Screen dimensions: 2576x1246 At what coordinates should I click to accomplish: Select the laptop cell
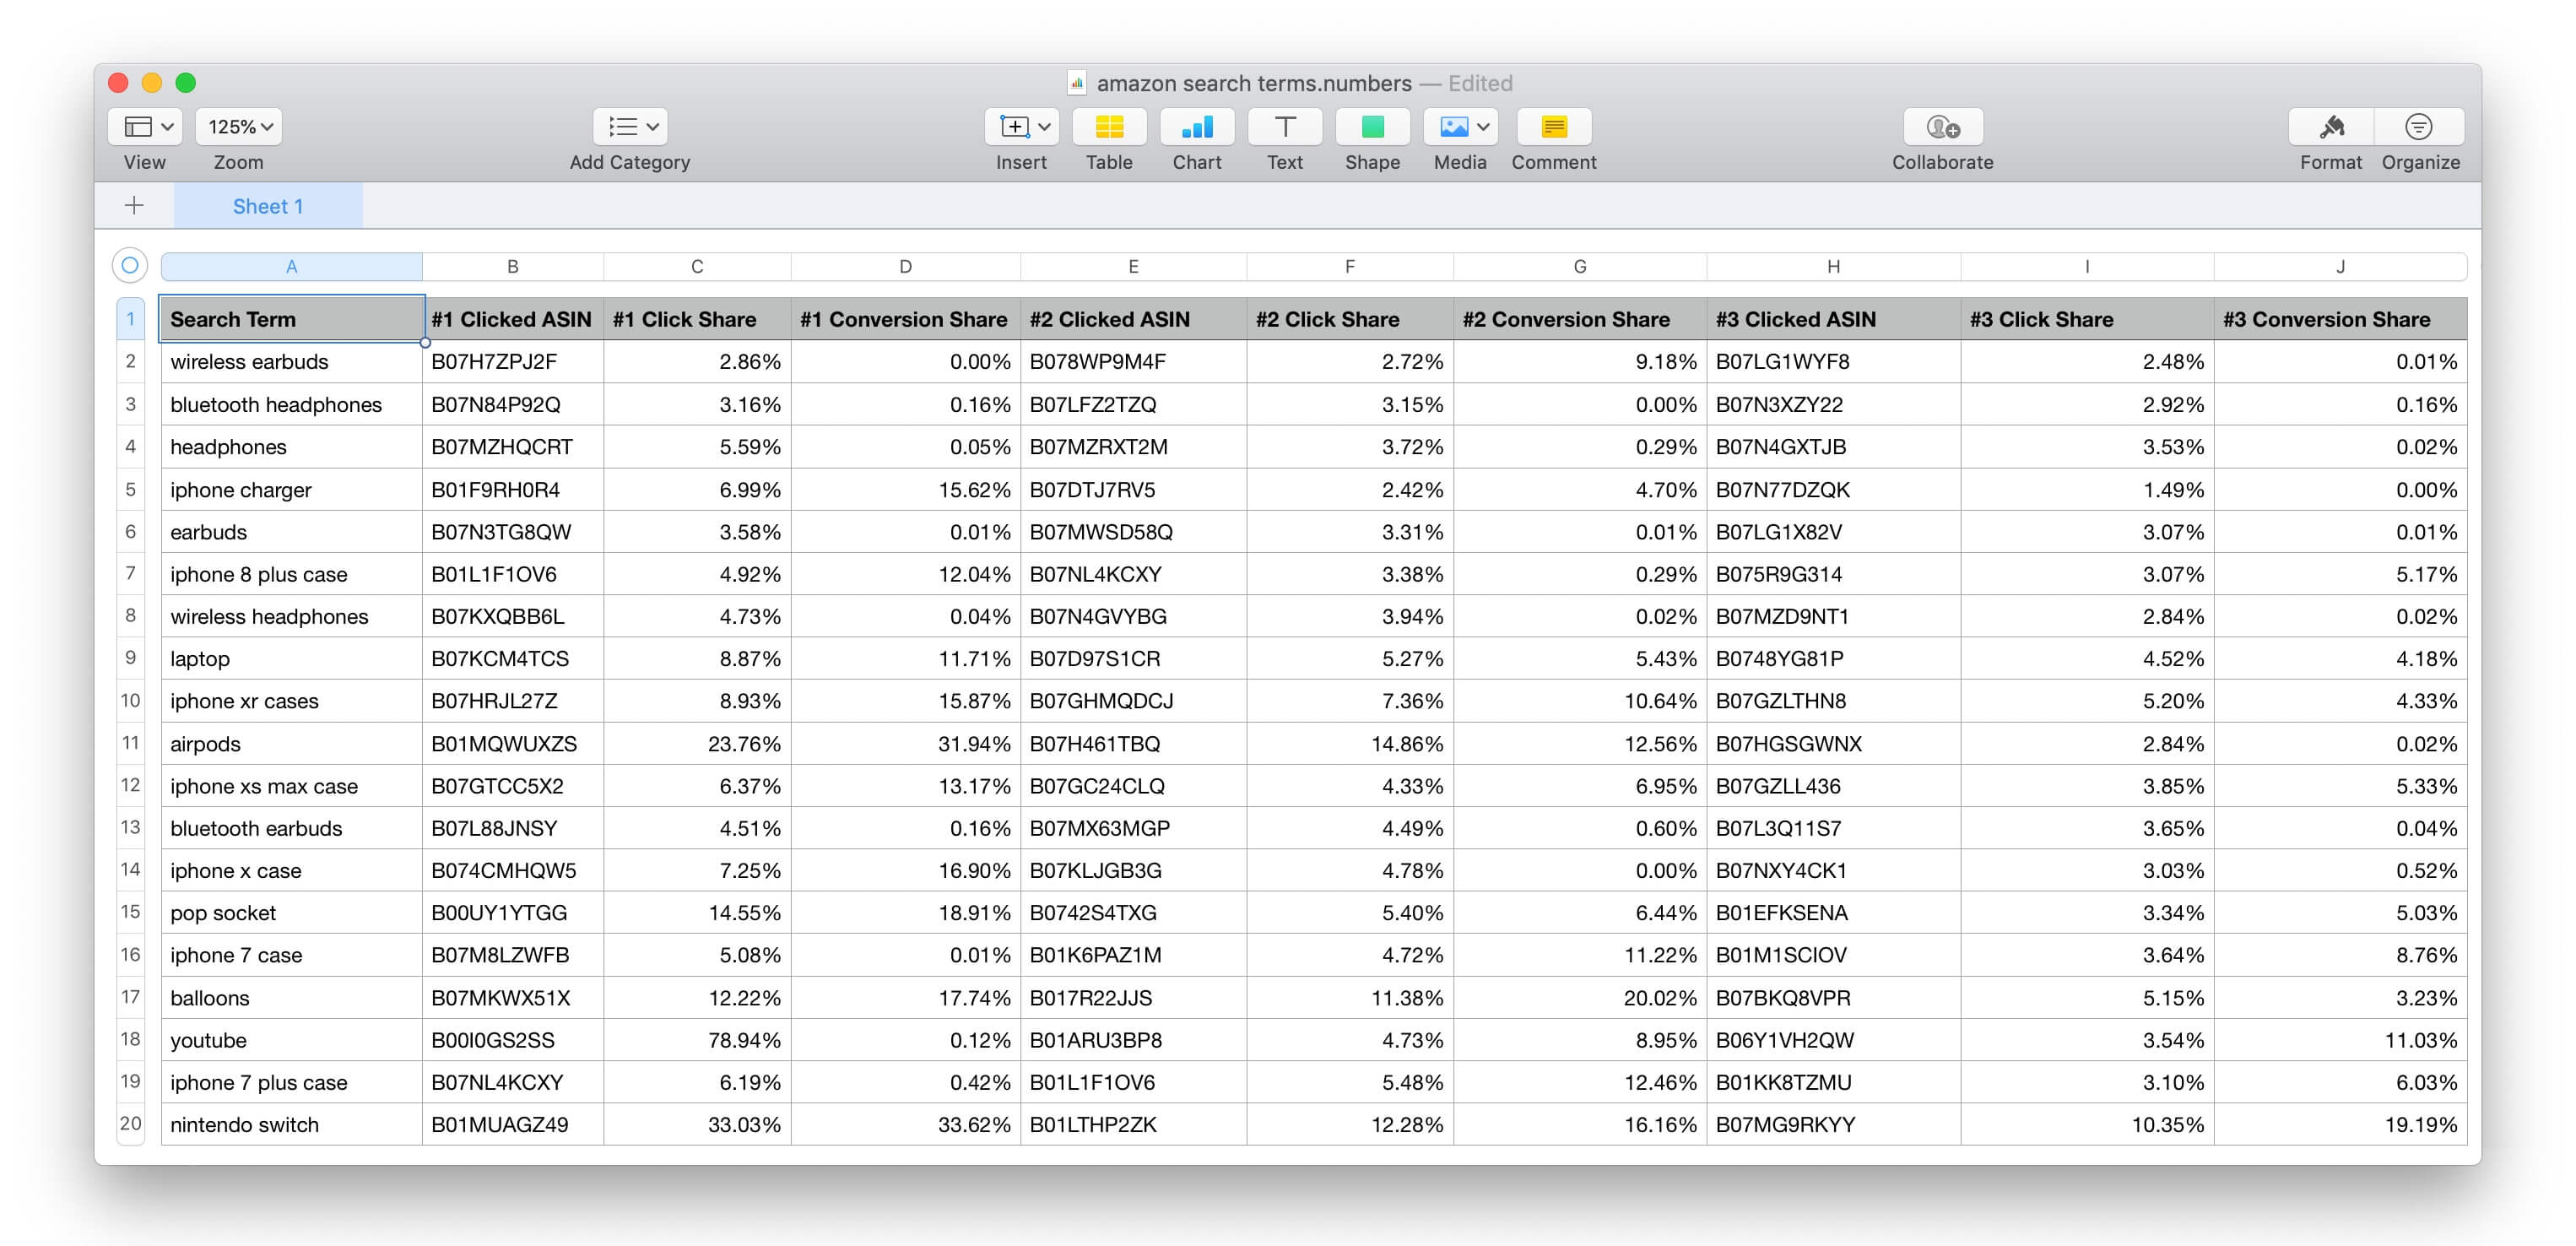coord(292,659)
